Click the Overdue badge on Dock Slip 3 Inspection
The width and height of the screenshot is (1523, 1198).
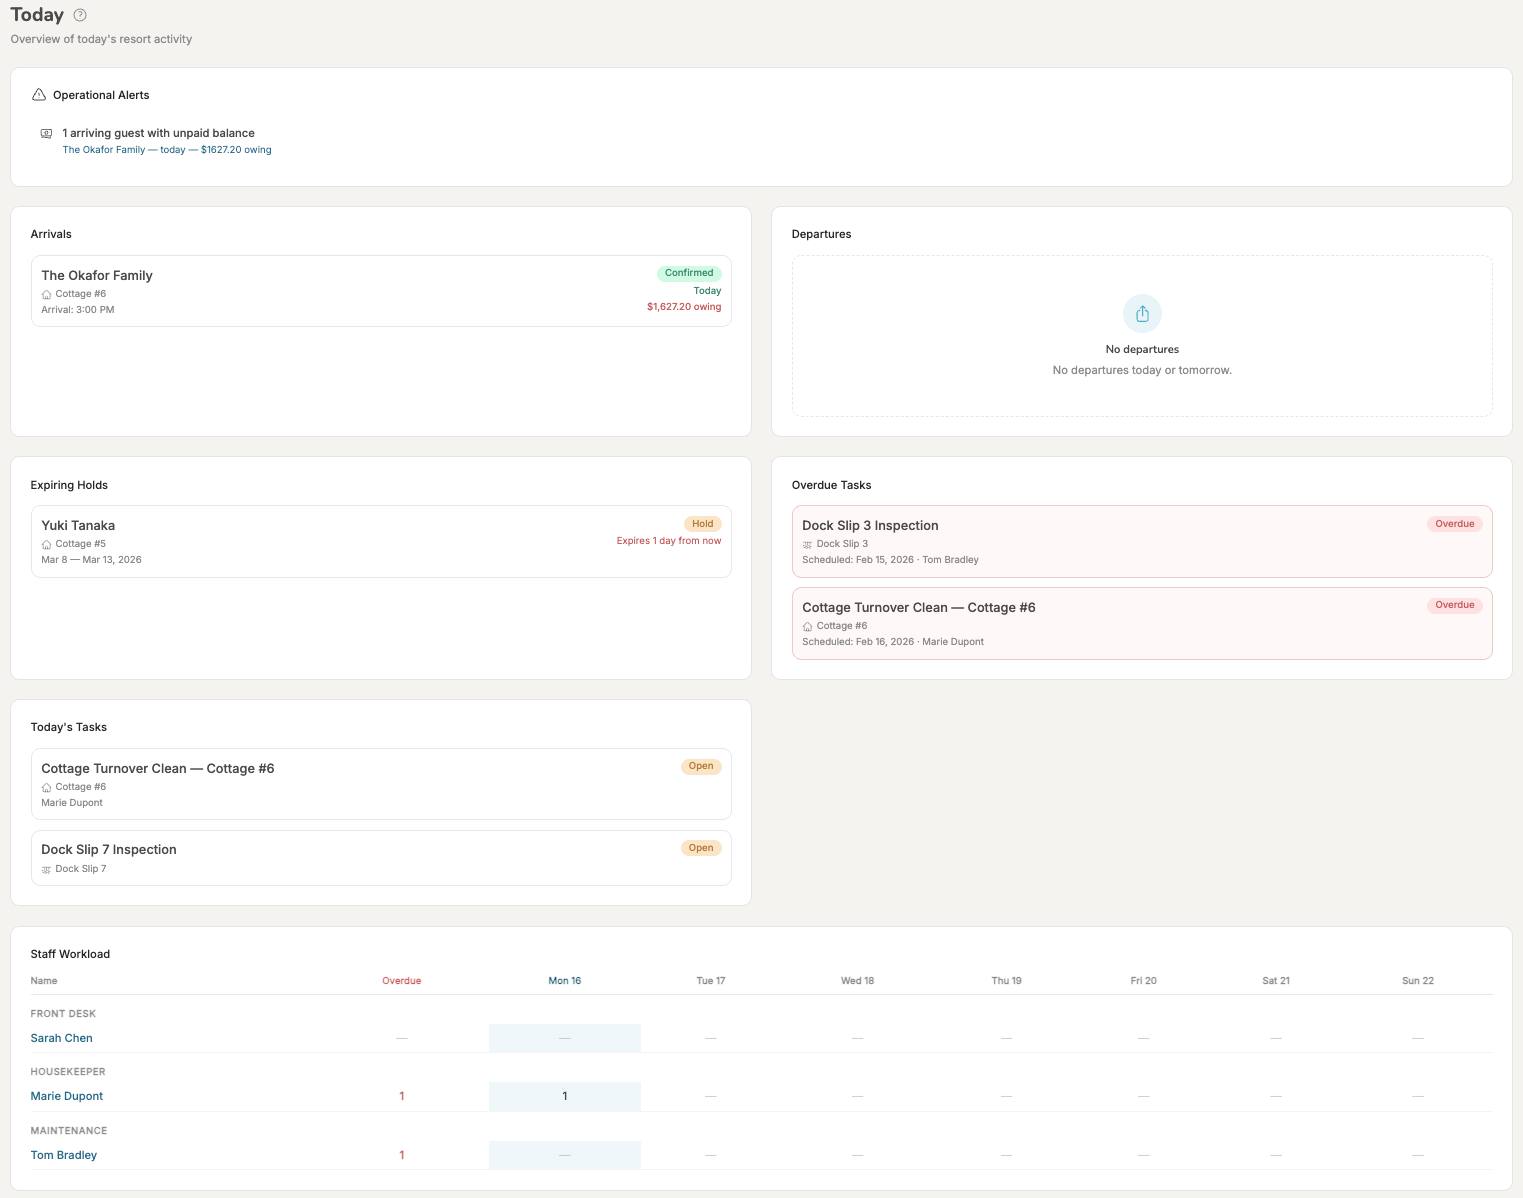[1455, 523]
